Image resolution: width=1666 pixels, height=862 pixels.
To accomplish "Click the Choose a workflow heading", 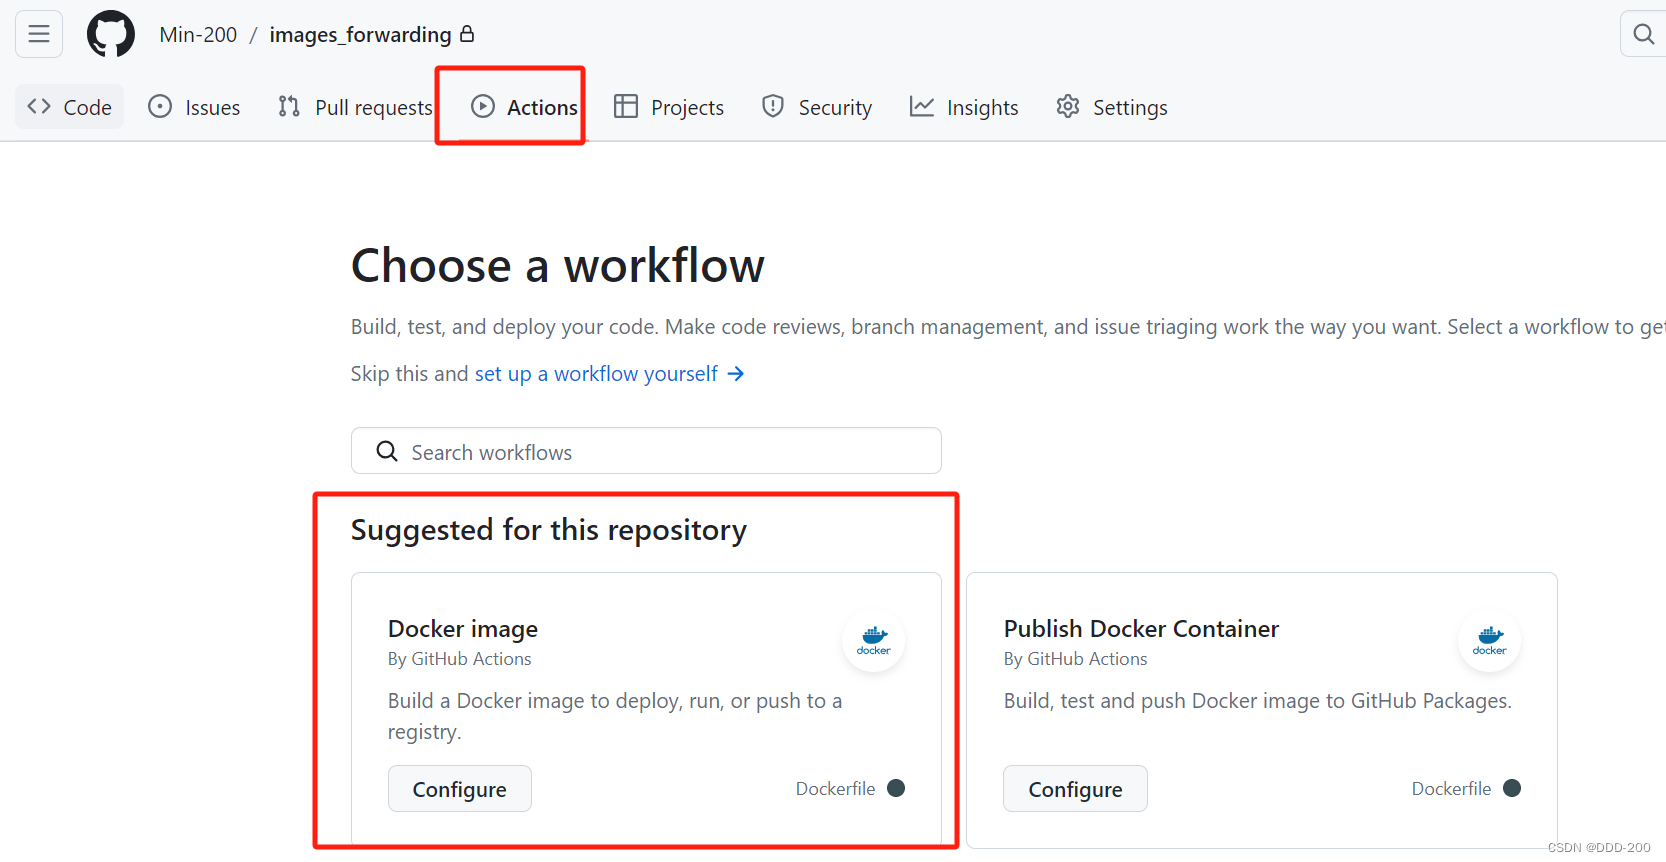I will tap(558, 266).
